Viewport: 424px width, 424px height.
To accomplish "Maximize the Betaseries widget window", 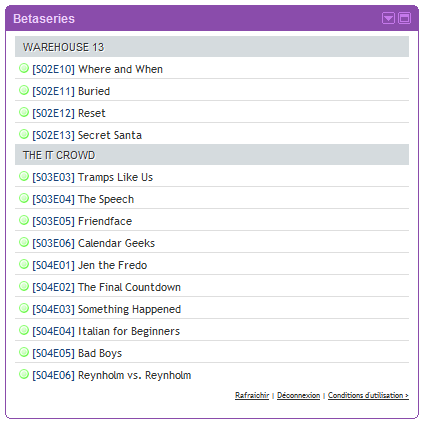I will pos(405,18).
